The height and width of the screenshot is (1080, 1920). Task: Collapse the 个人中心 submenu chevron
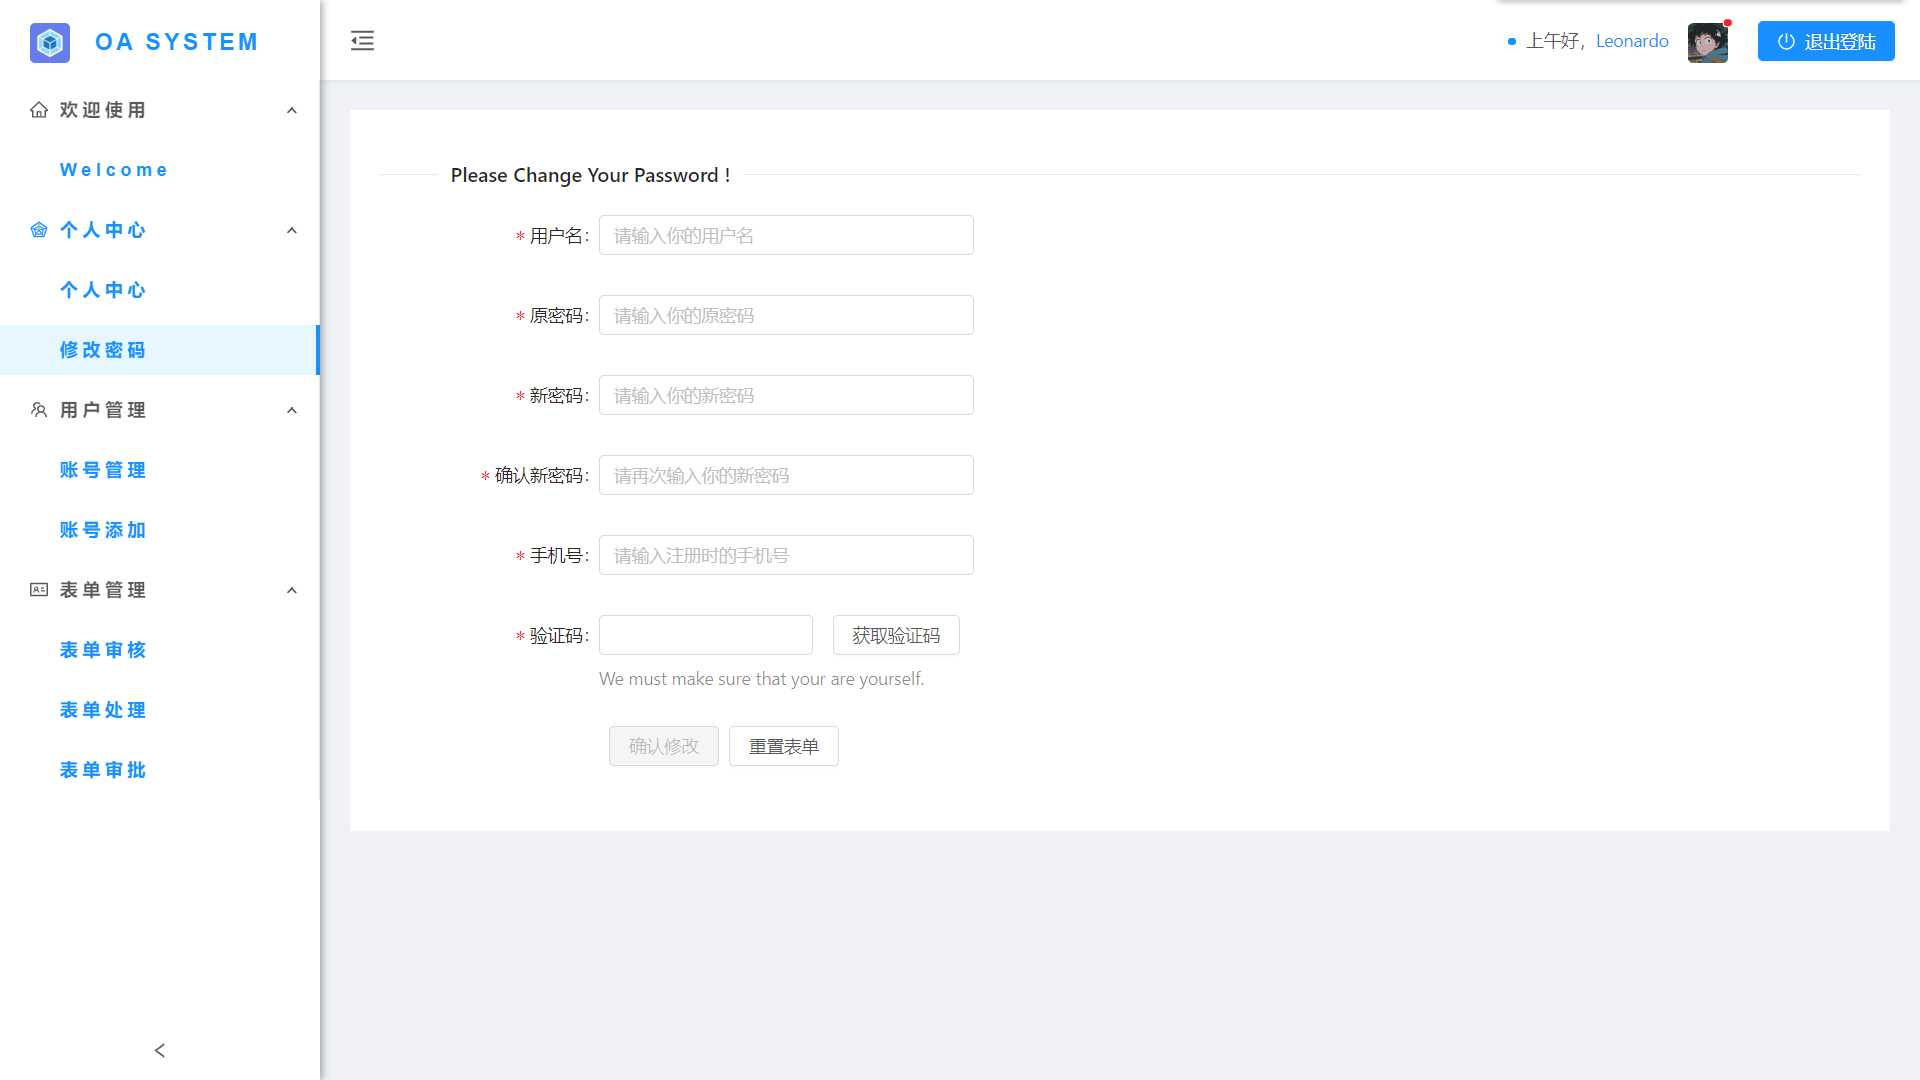pyautogui.click(x=292, y=230)
